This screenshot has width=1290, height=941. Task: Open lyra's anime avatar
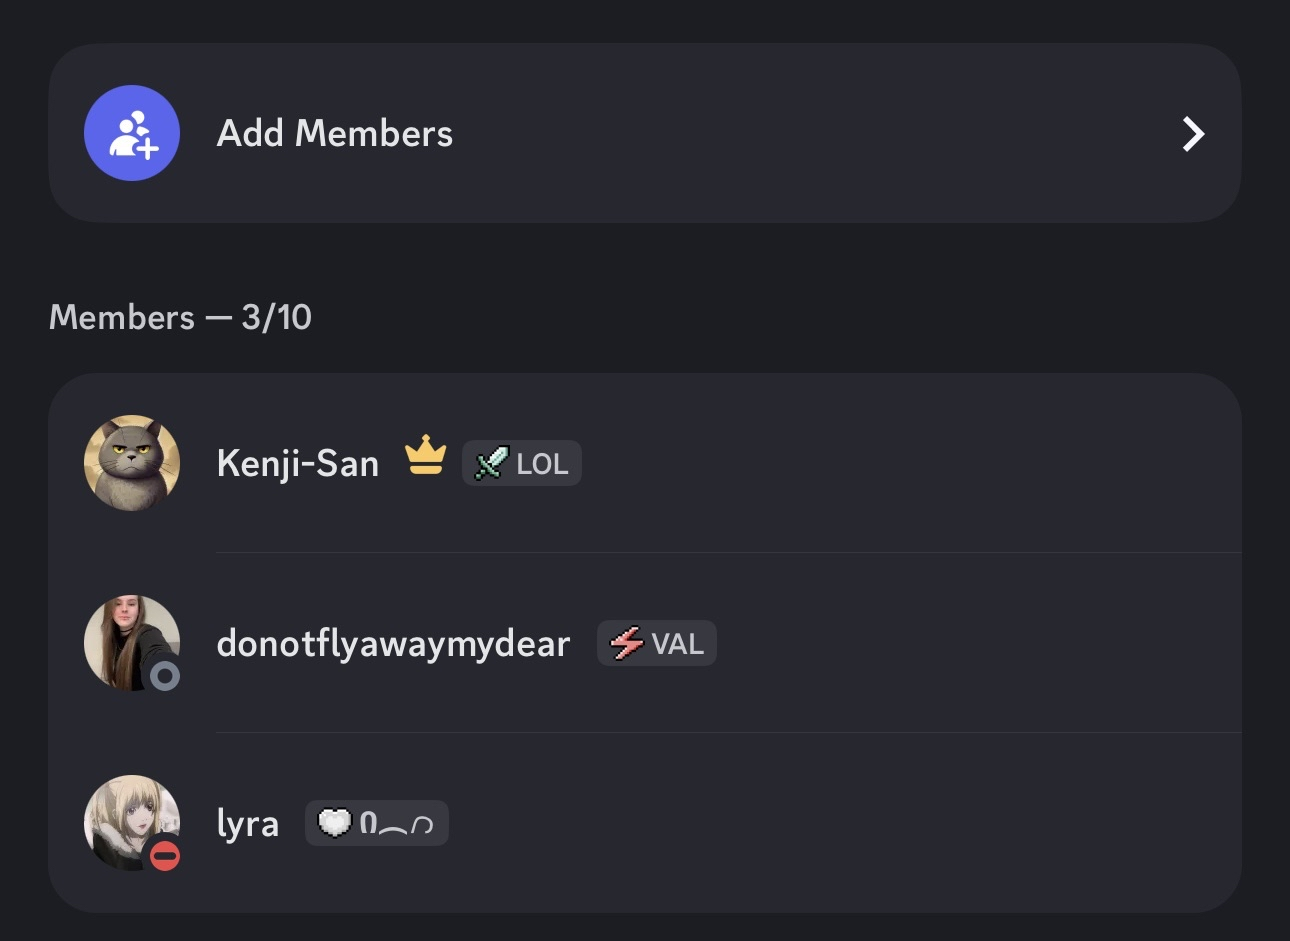click(125, 816)
